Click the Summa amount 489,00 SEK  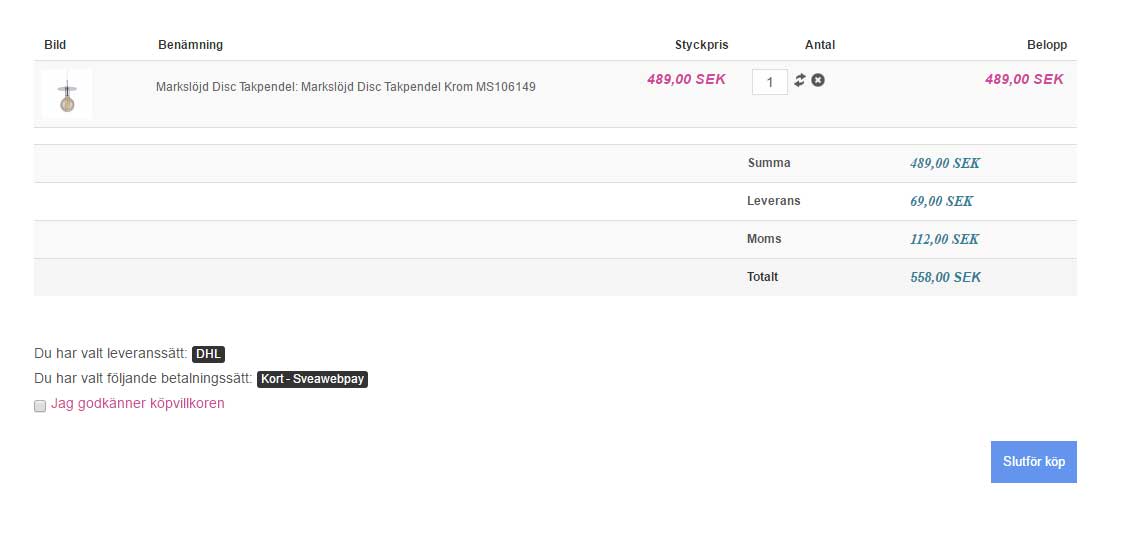click(944, 163)
